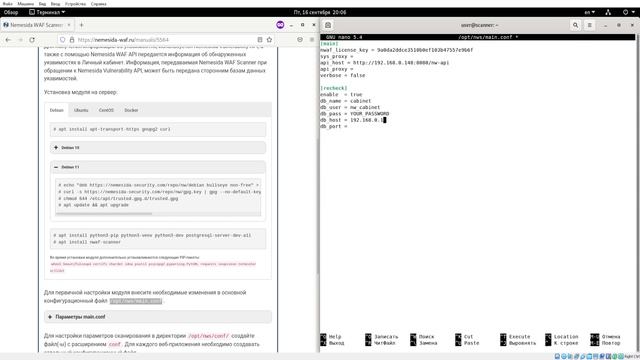This screenshot has height=360, width=640.
Task: Click the apt install apt-transport-https code line
Action: click(x=112, y=129)
